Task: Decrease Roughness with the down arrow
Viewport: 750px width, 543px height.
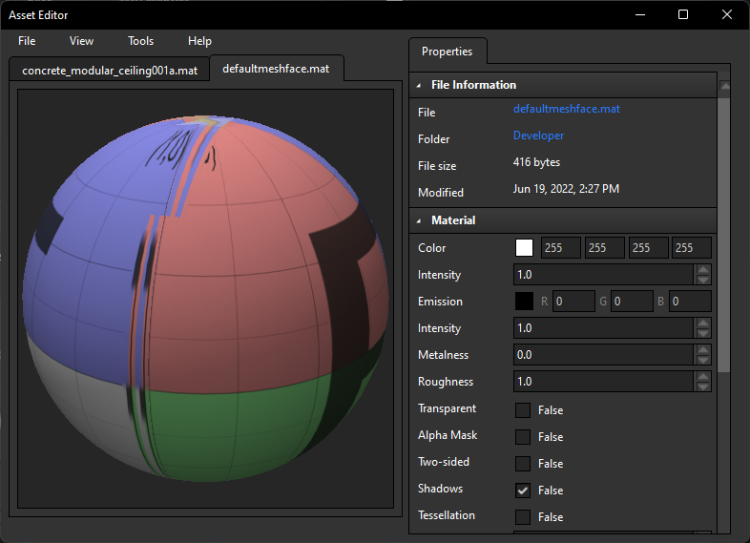Action: [703, 386]
